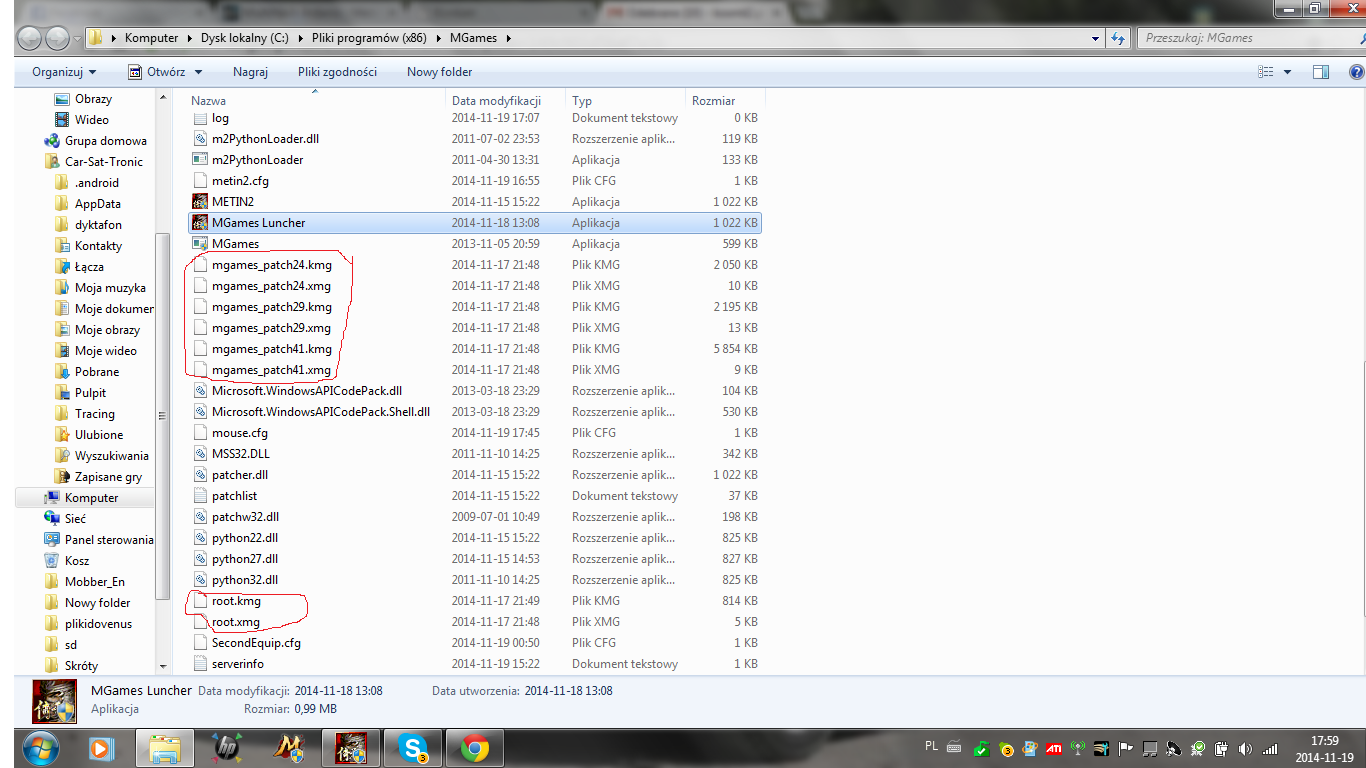The height and width of the screenshot is (768, 1366).
Task: Toggle the preview pane icon
Action: click(1321, 72)
